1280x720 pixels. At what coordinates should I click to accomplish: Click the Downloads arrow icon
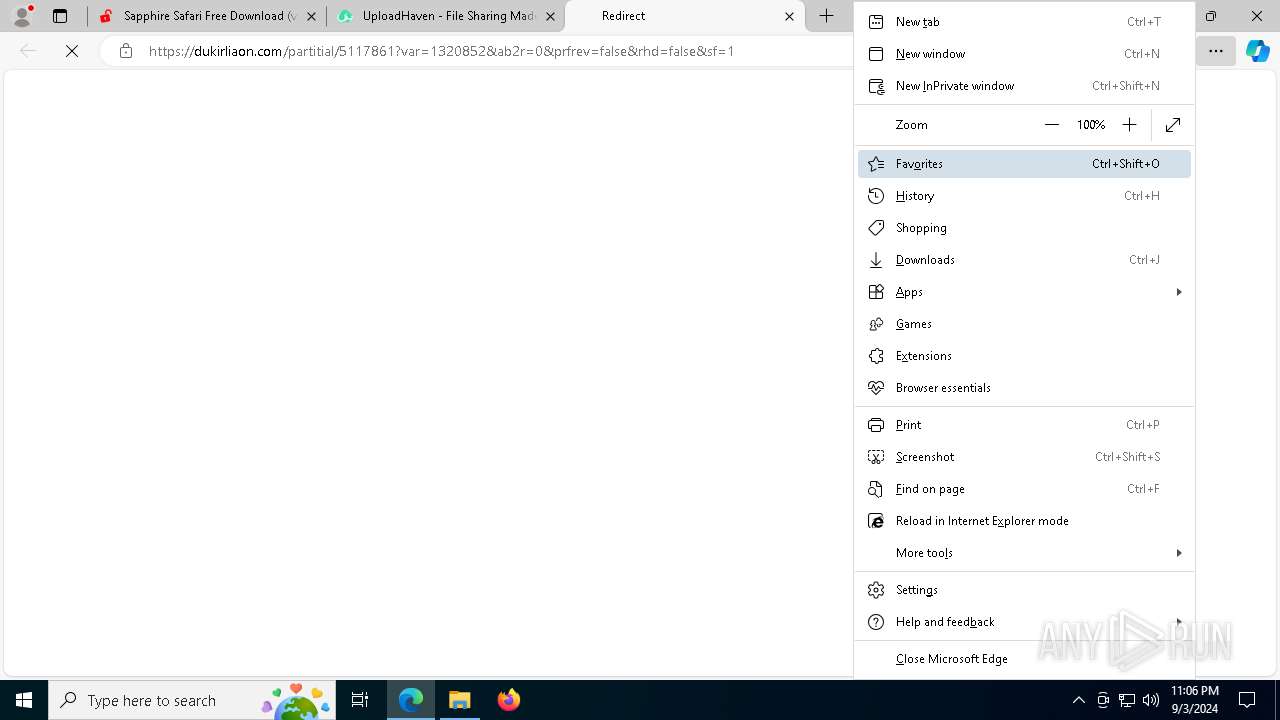(x=876, y=260)
